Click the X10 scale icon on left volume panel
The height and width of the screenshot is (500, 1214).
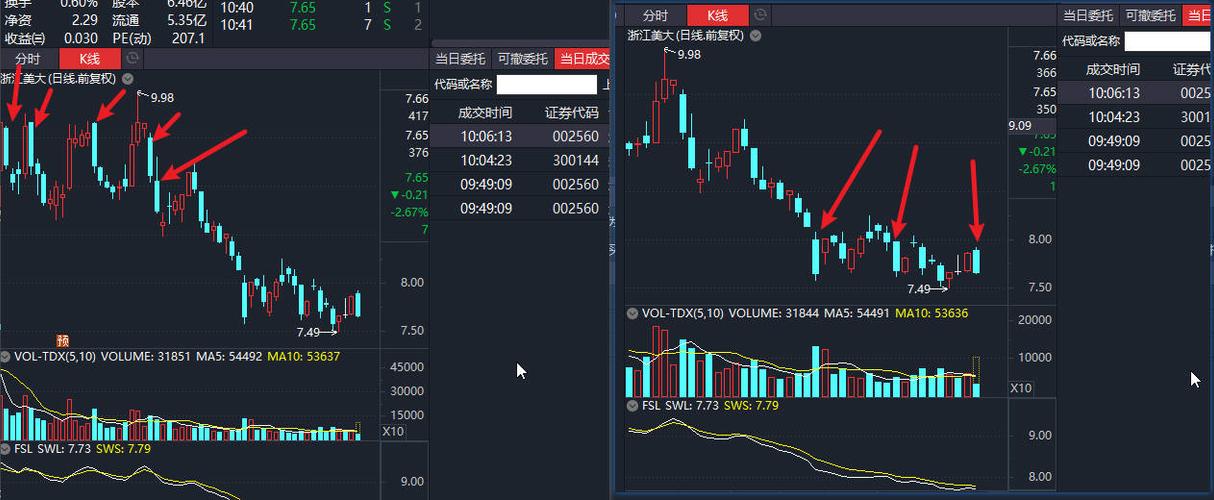[393, 431]
